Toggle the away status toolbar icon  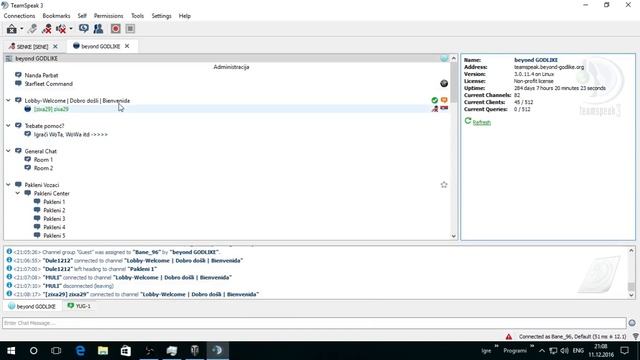point(11,29)
